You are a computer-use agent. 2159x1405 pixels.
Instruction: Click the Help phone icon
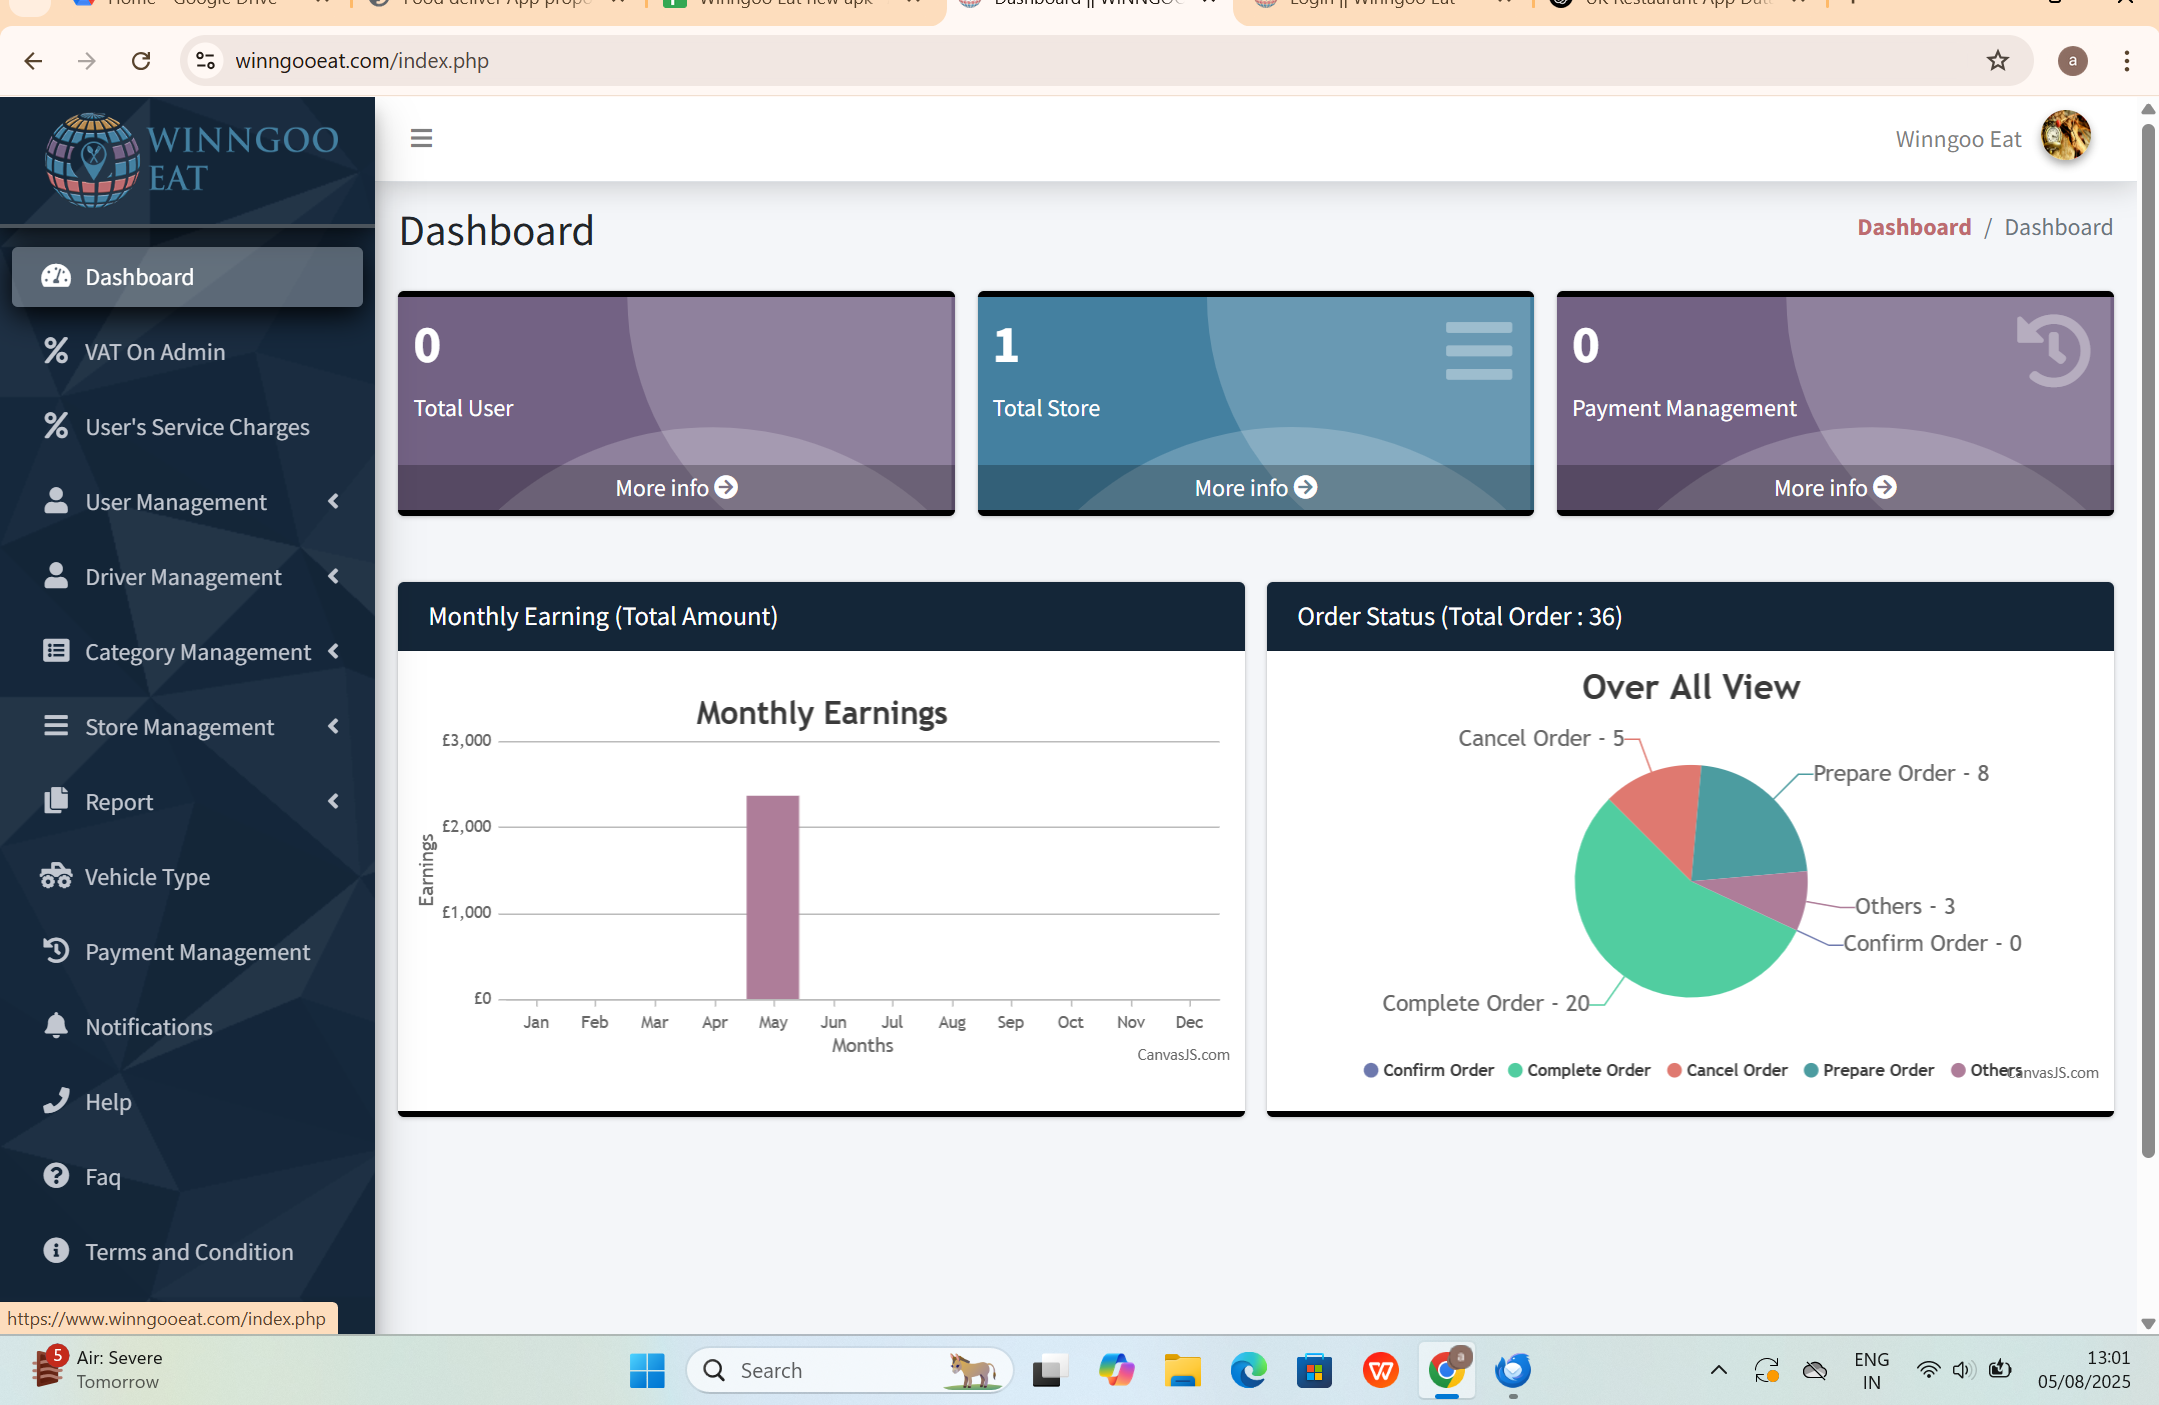pos(56,1101)
